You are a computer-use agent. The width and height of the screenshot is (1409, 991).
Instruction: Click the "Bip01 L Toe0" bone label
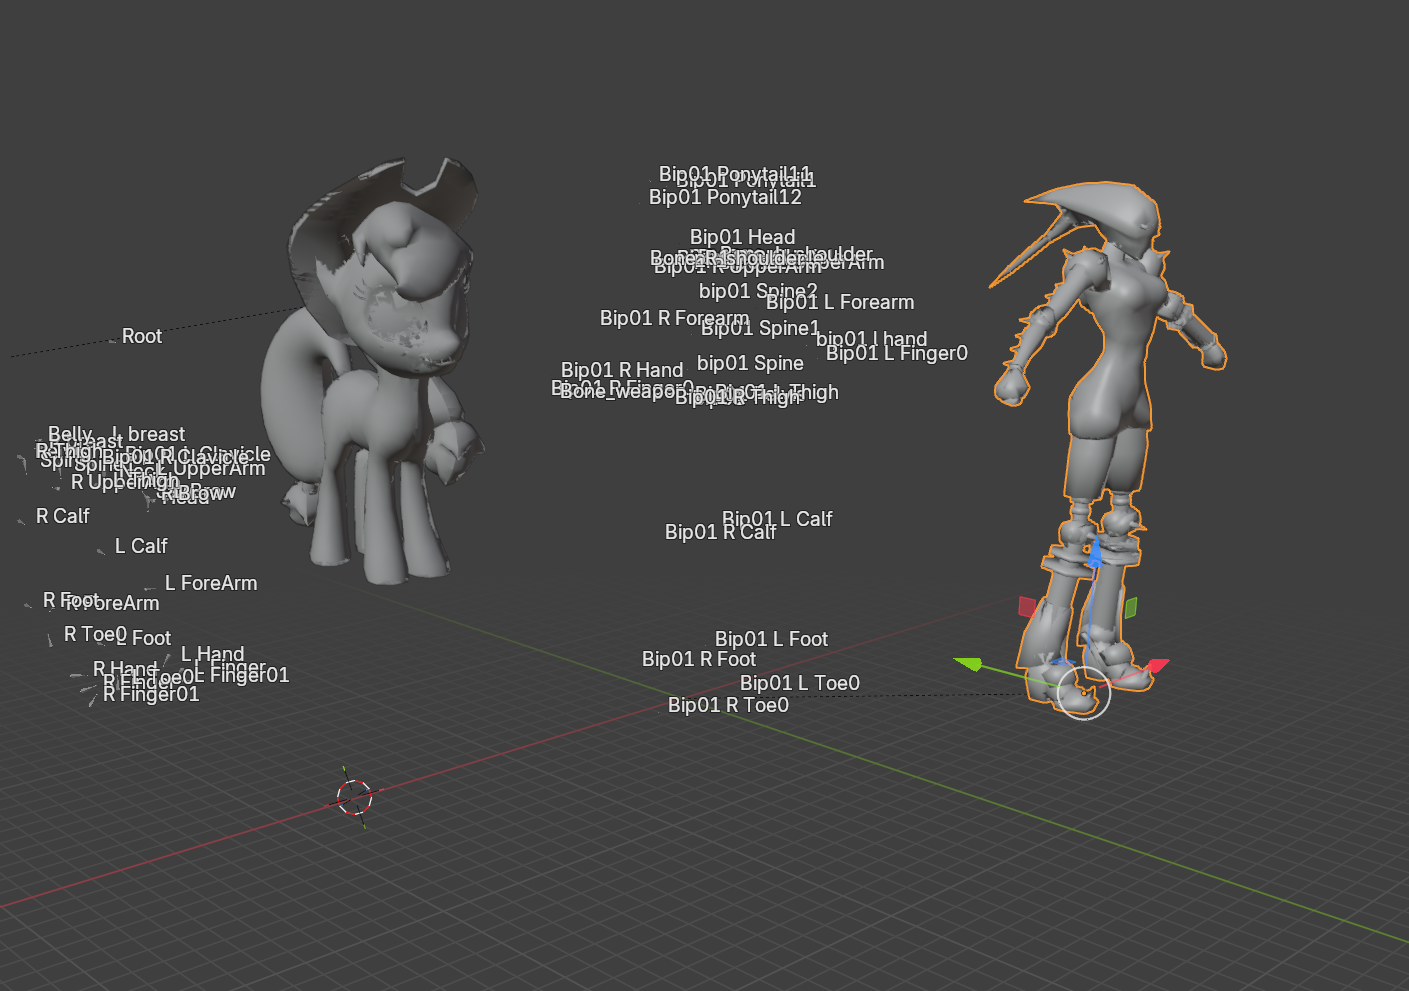click(800, 683)
